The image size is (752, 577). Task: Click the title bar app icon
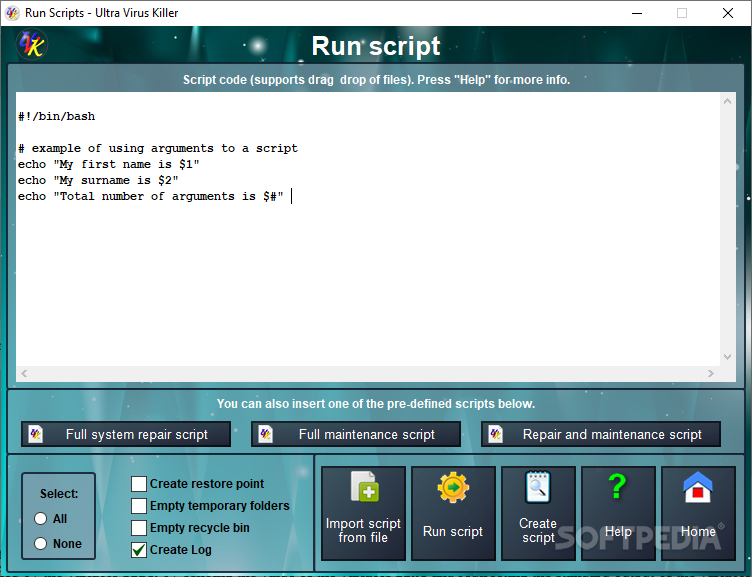[x=12, y=13]
